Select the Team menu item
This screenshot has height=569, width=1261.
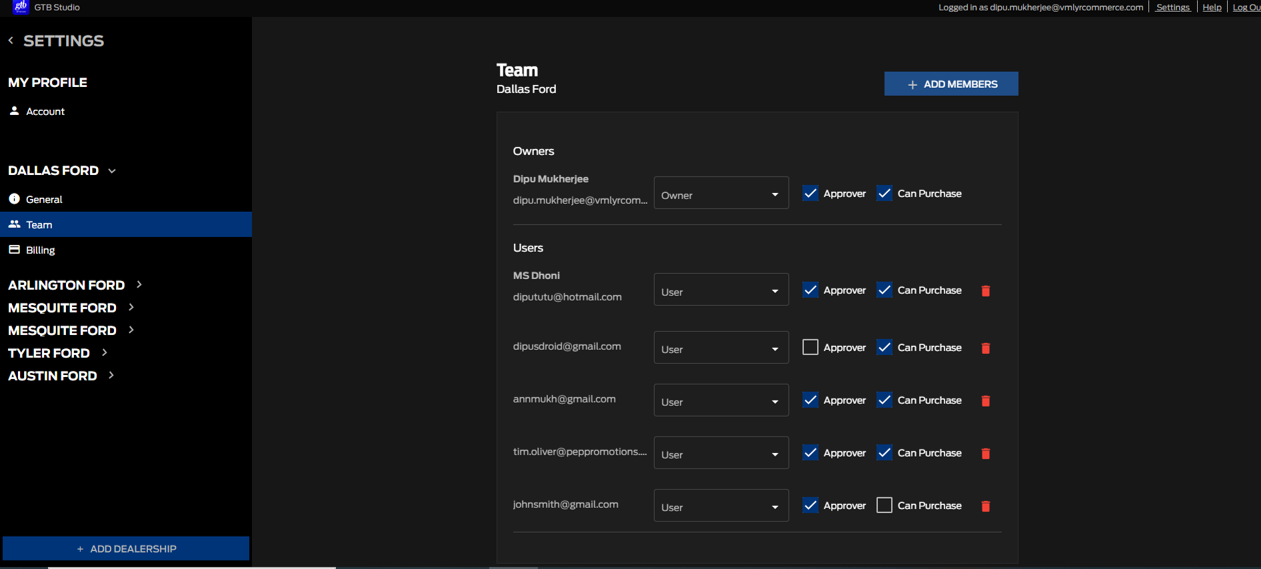[126, 224]
